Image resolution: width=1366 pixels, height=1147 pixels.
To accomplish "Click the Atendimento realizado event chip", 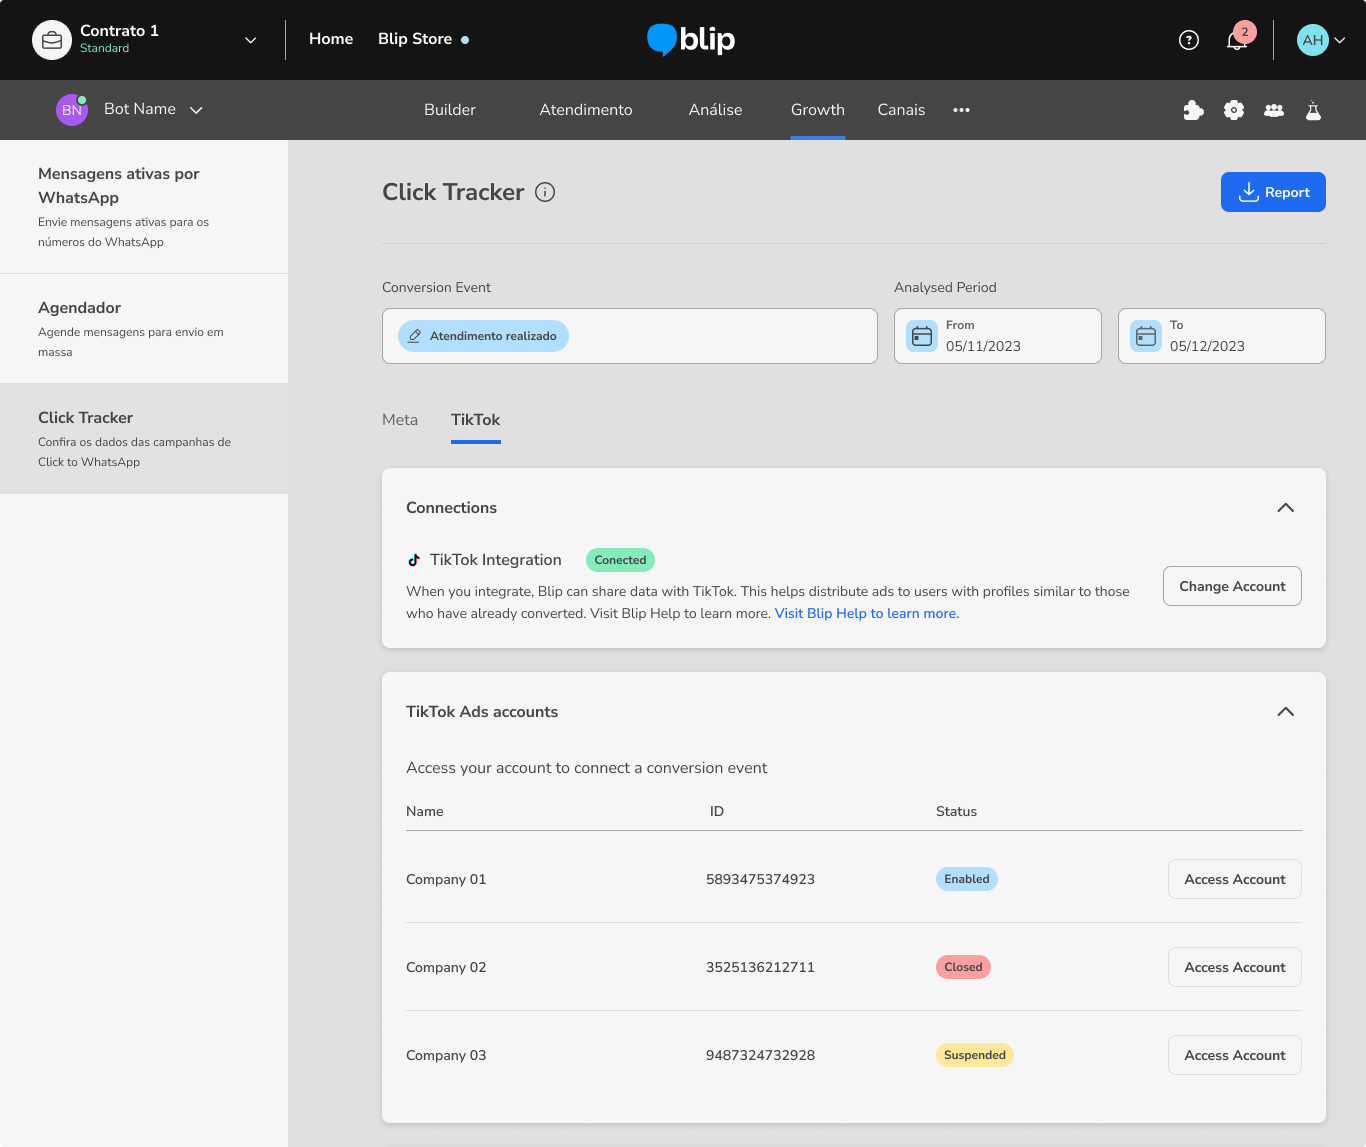I will (x=483, y=336).
